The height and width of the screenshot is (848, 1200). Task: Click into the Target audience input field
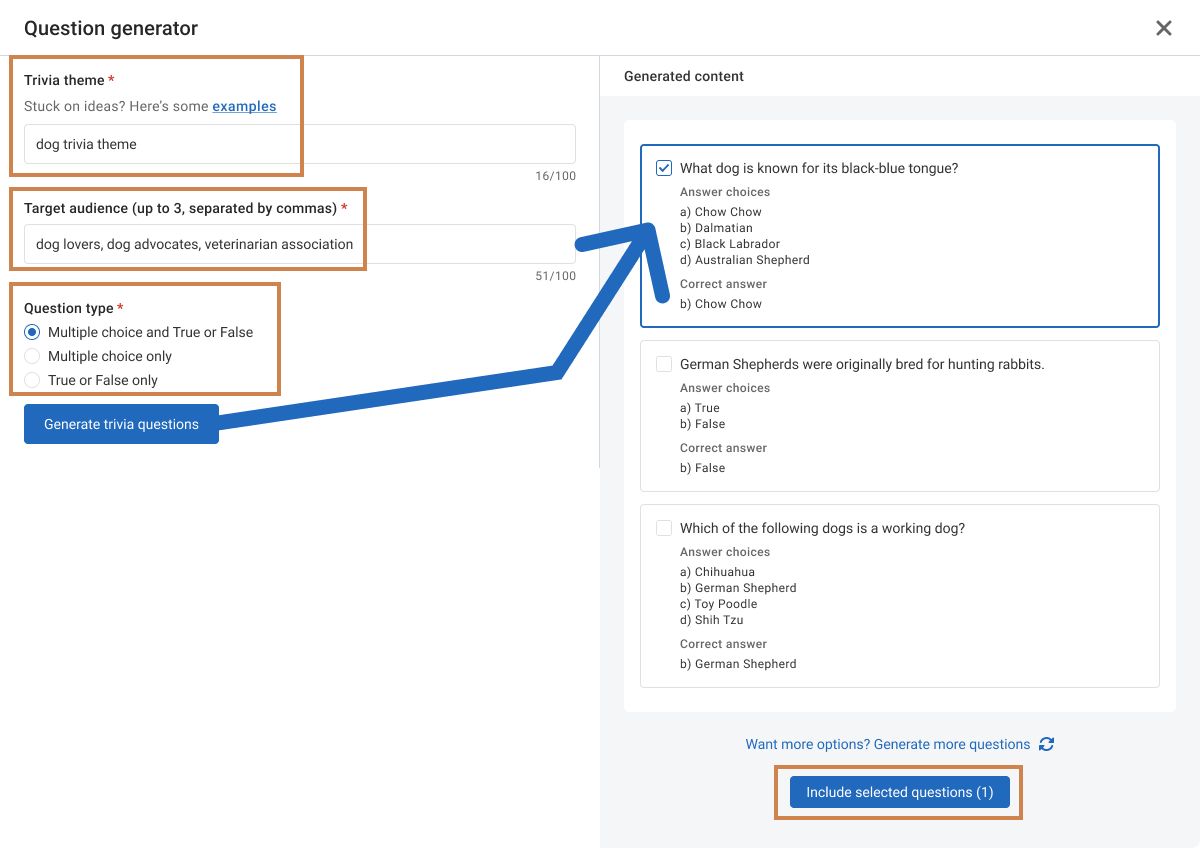click(x=300, y=244)
